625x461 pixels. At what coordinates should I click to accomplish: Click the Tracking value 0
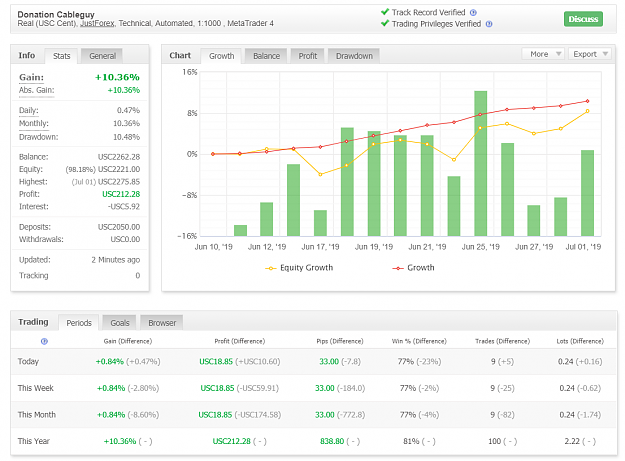[138, 276]
